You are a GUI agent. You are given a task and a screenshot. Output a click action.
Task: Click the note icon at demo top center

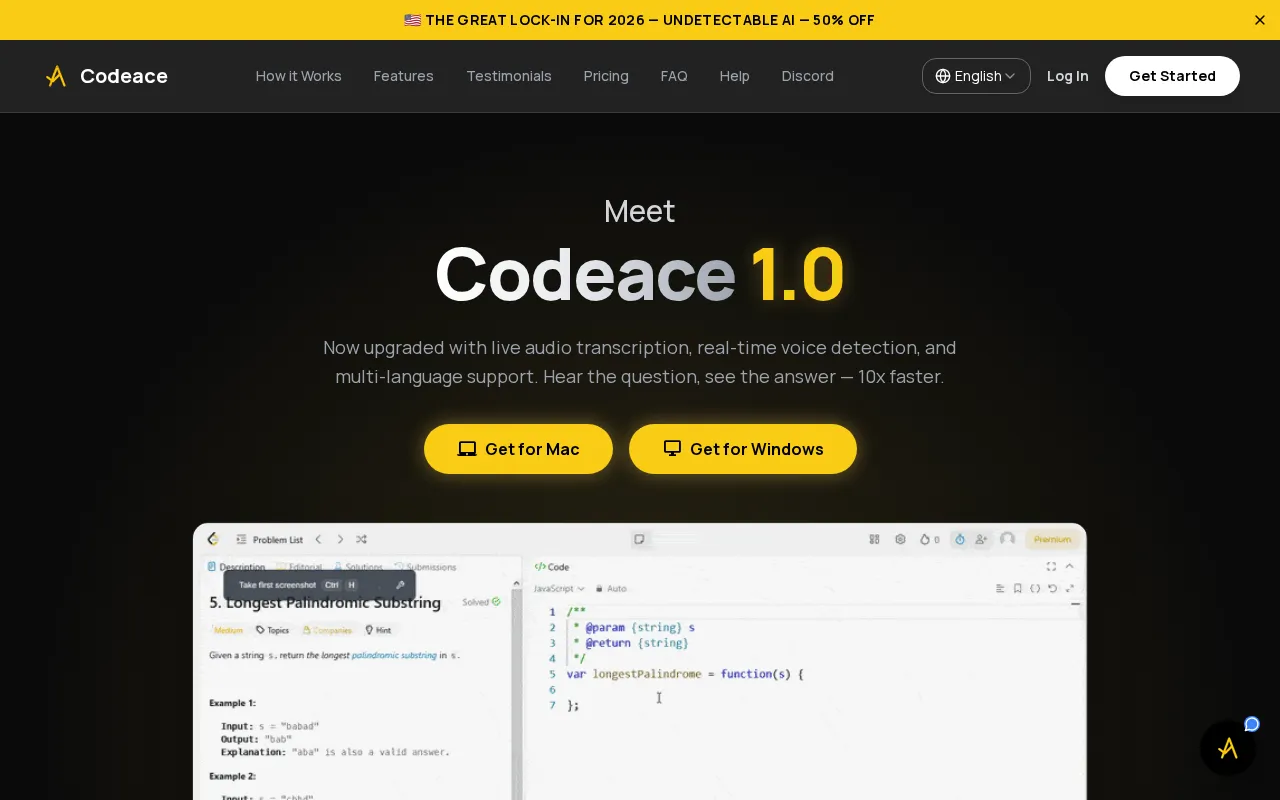click(640, 539)
